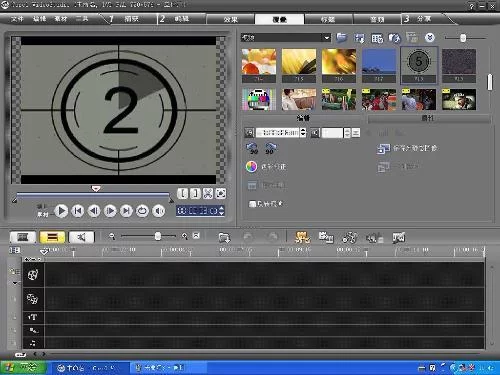Toggle the reverse video checkbox

click(x=252, y=204)
